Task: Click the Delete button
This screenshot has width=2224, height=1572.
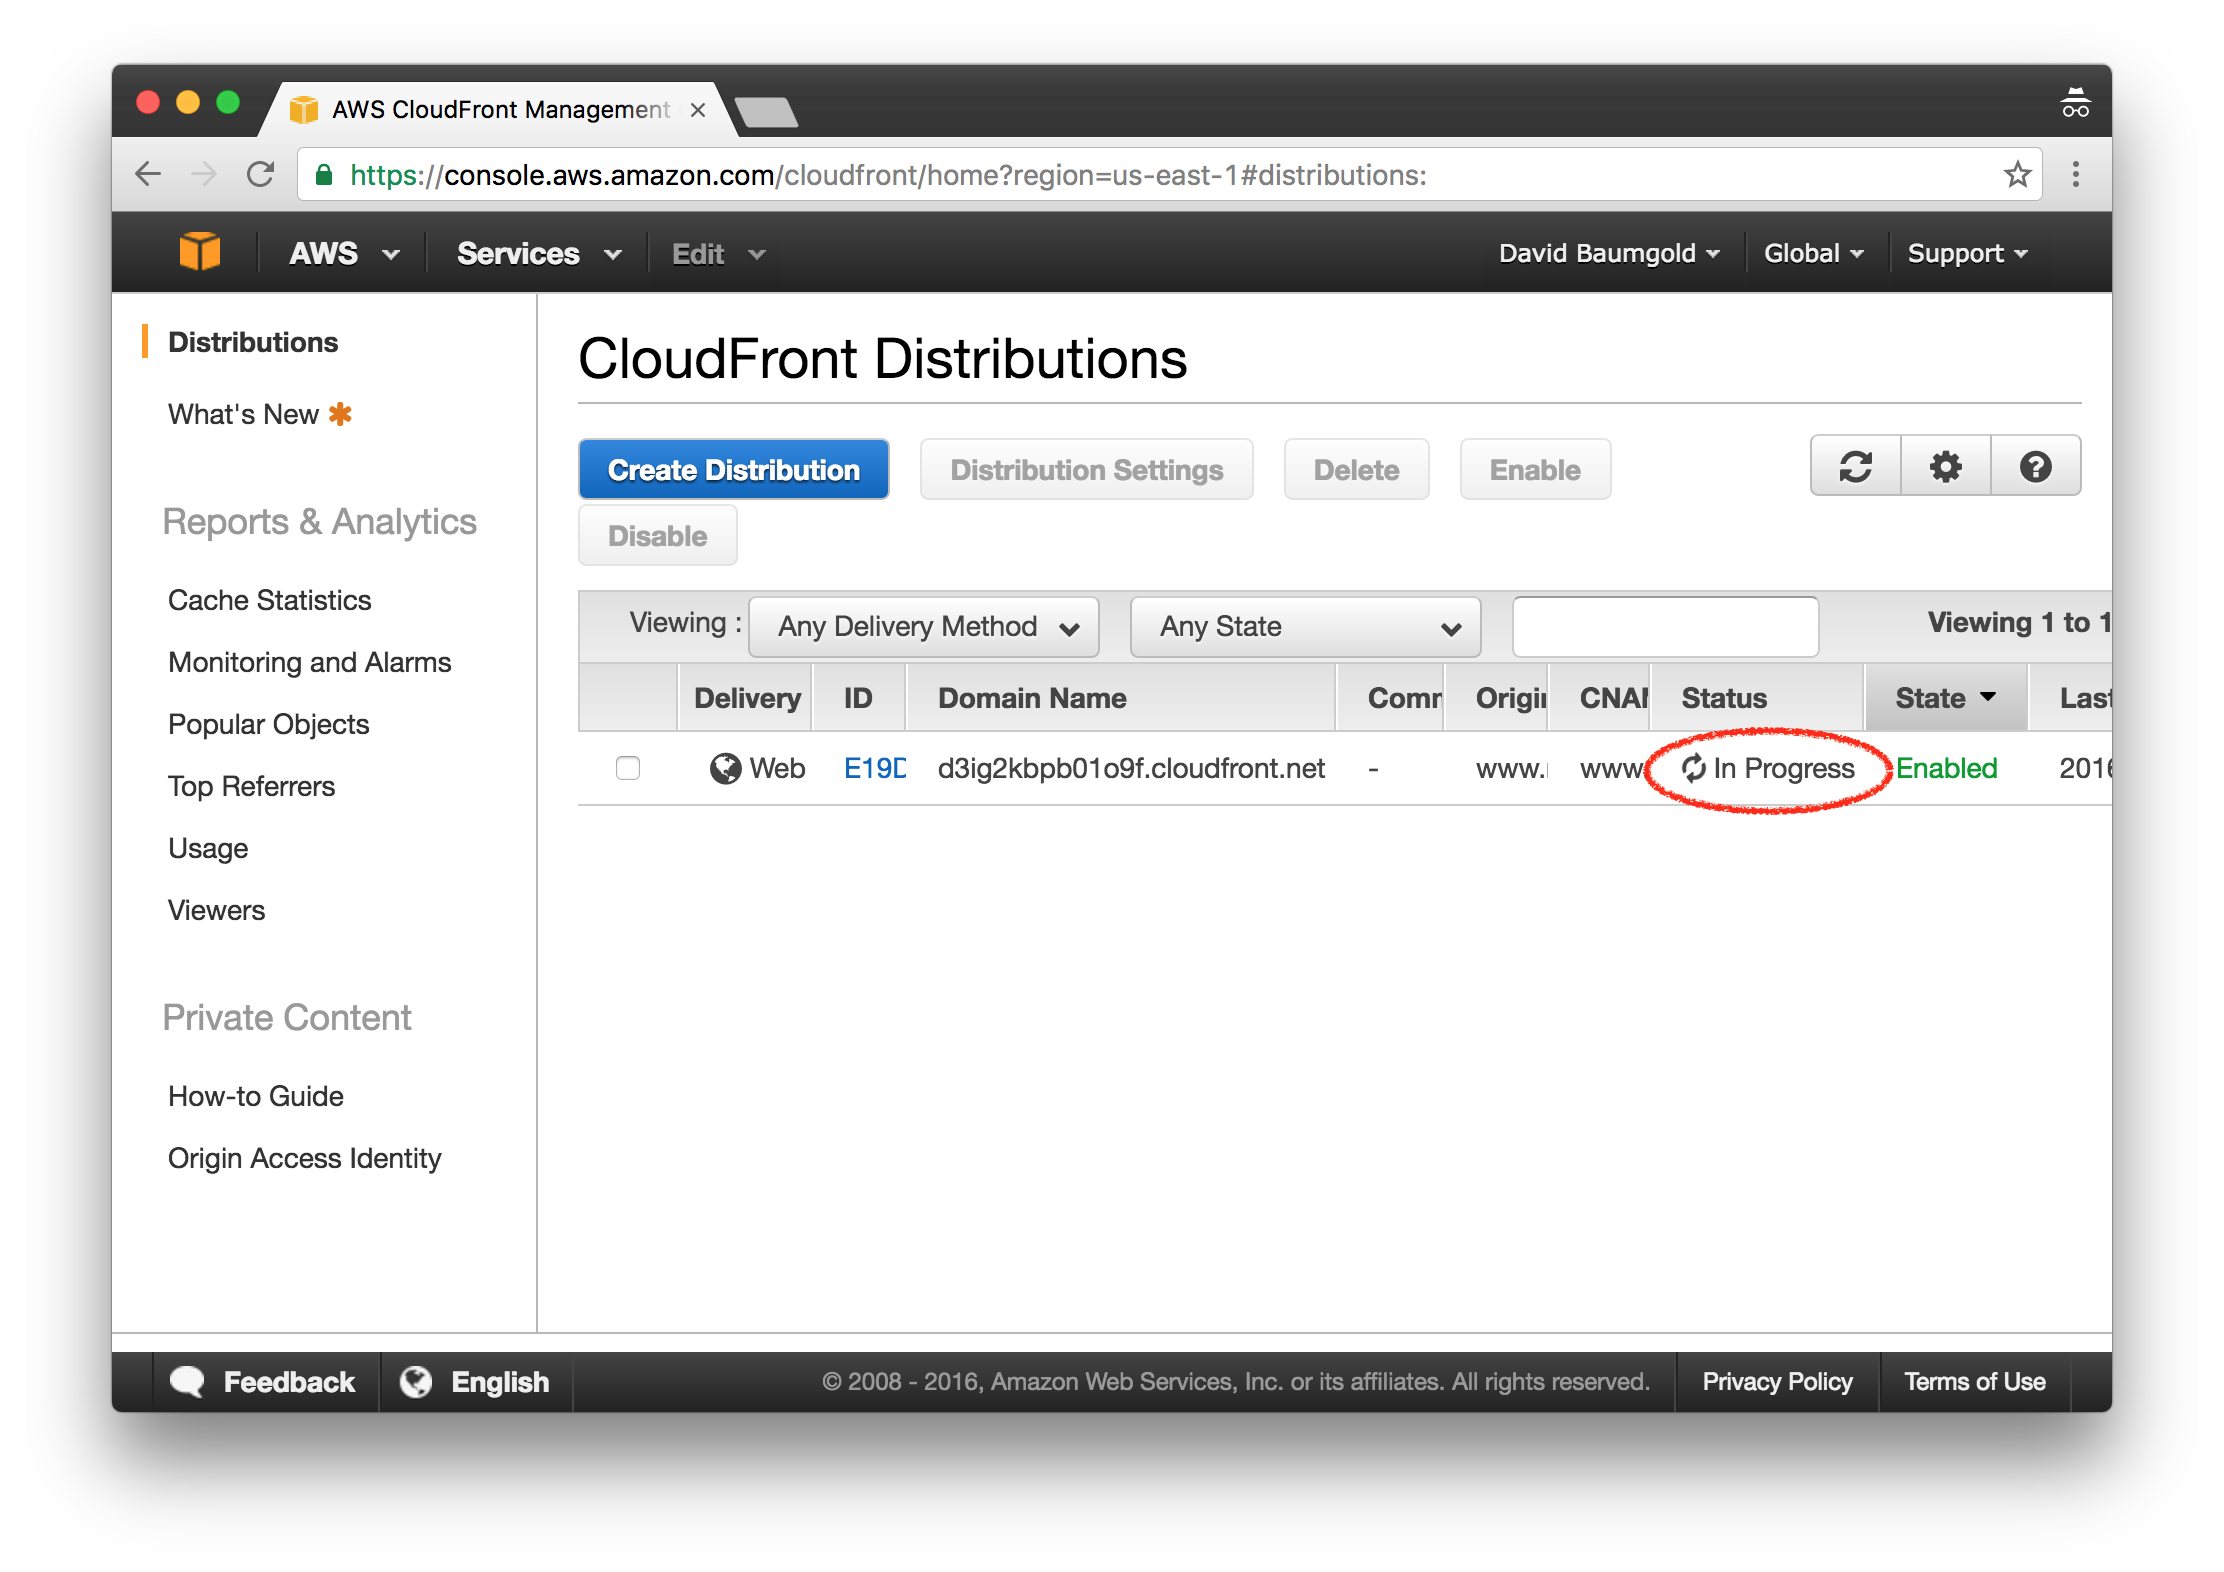Action: click(x=1356, y=469)
